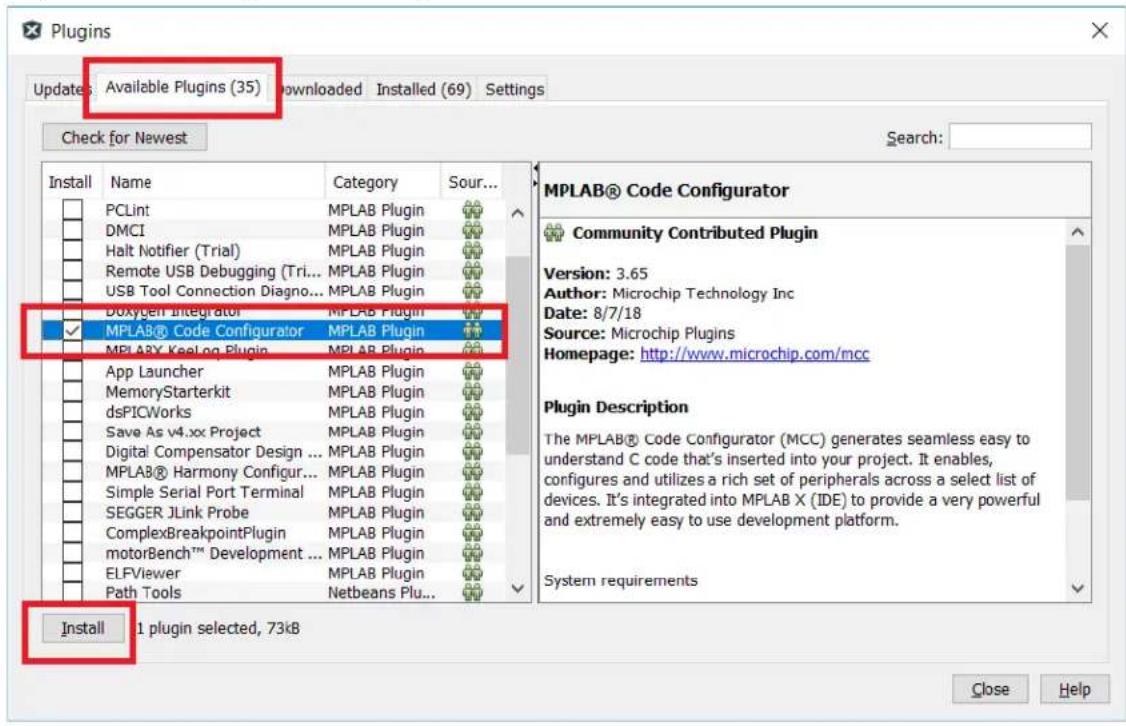1126x726 pixels.
Task: Click source icon for MemoryStarterkit
Action: (x=473, y=391)
